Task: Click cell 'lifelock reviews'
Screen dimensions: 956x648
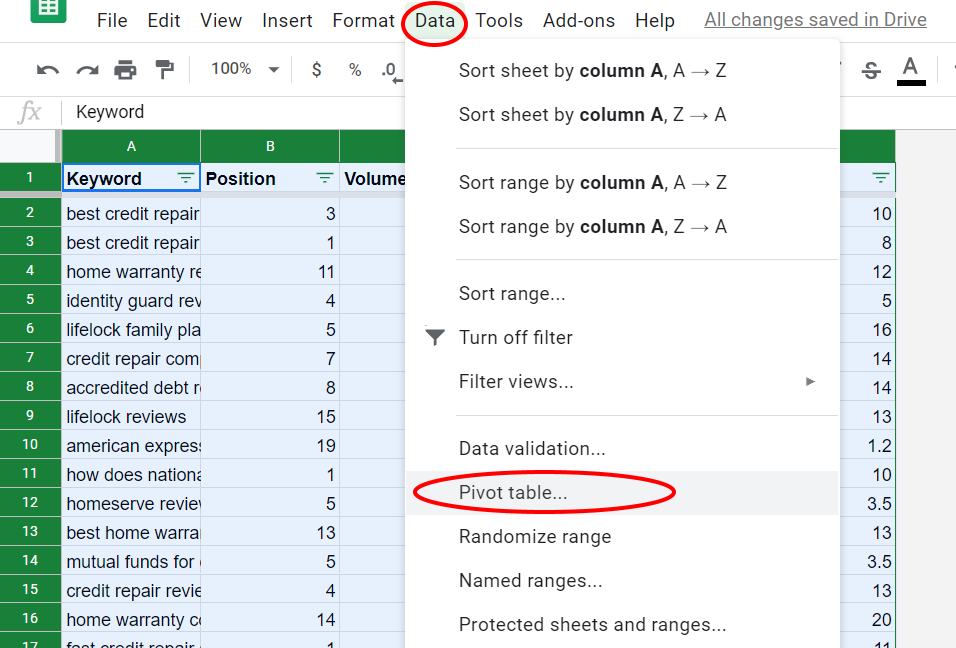Action: [x=131, y=416]
